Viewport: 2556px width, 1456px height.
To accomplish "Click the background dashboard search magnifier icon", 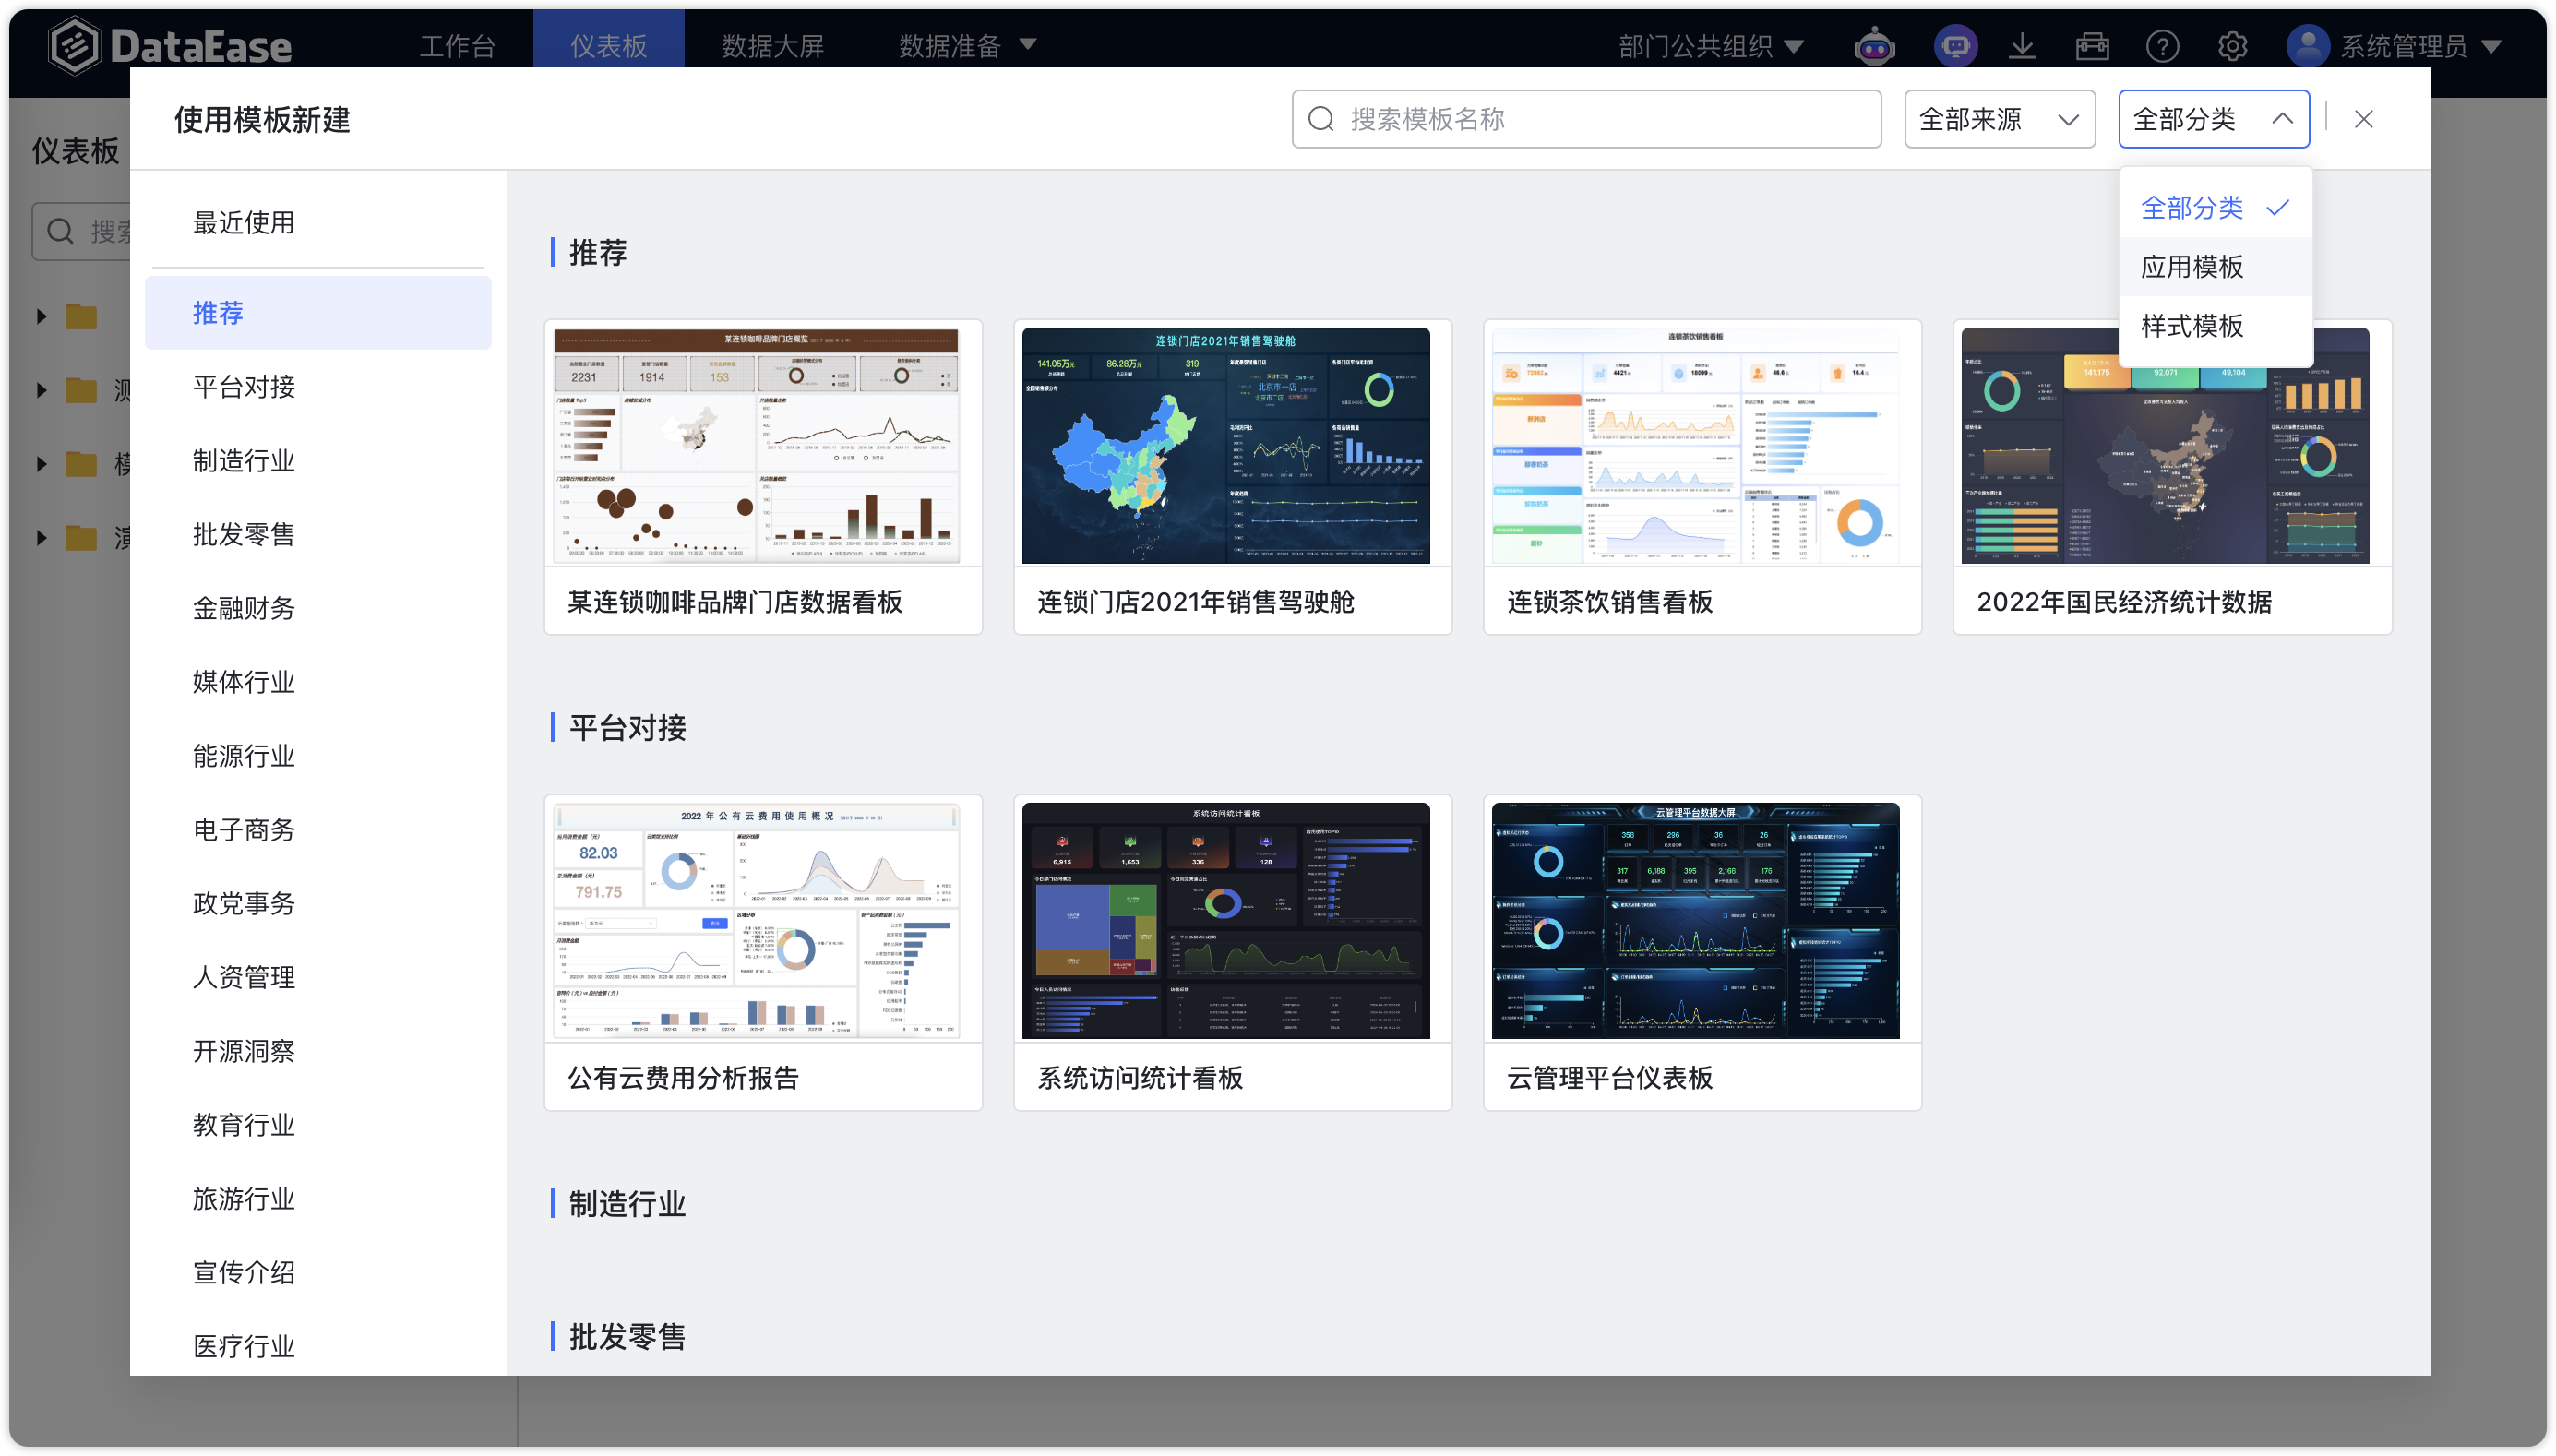I will click(x=60, y=232).
